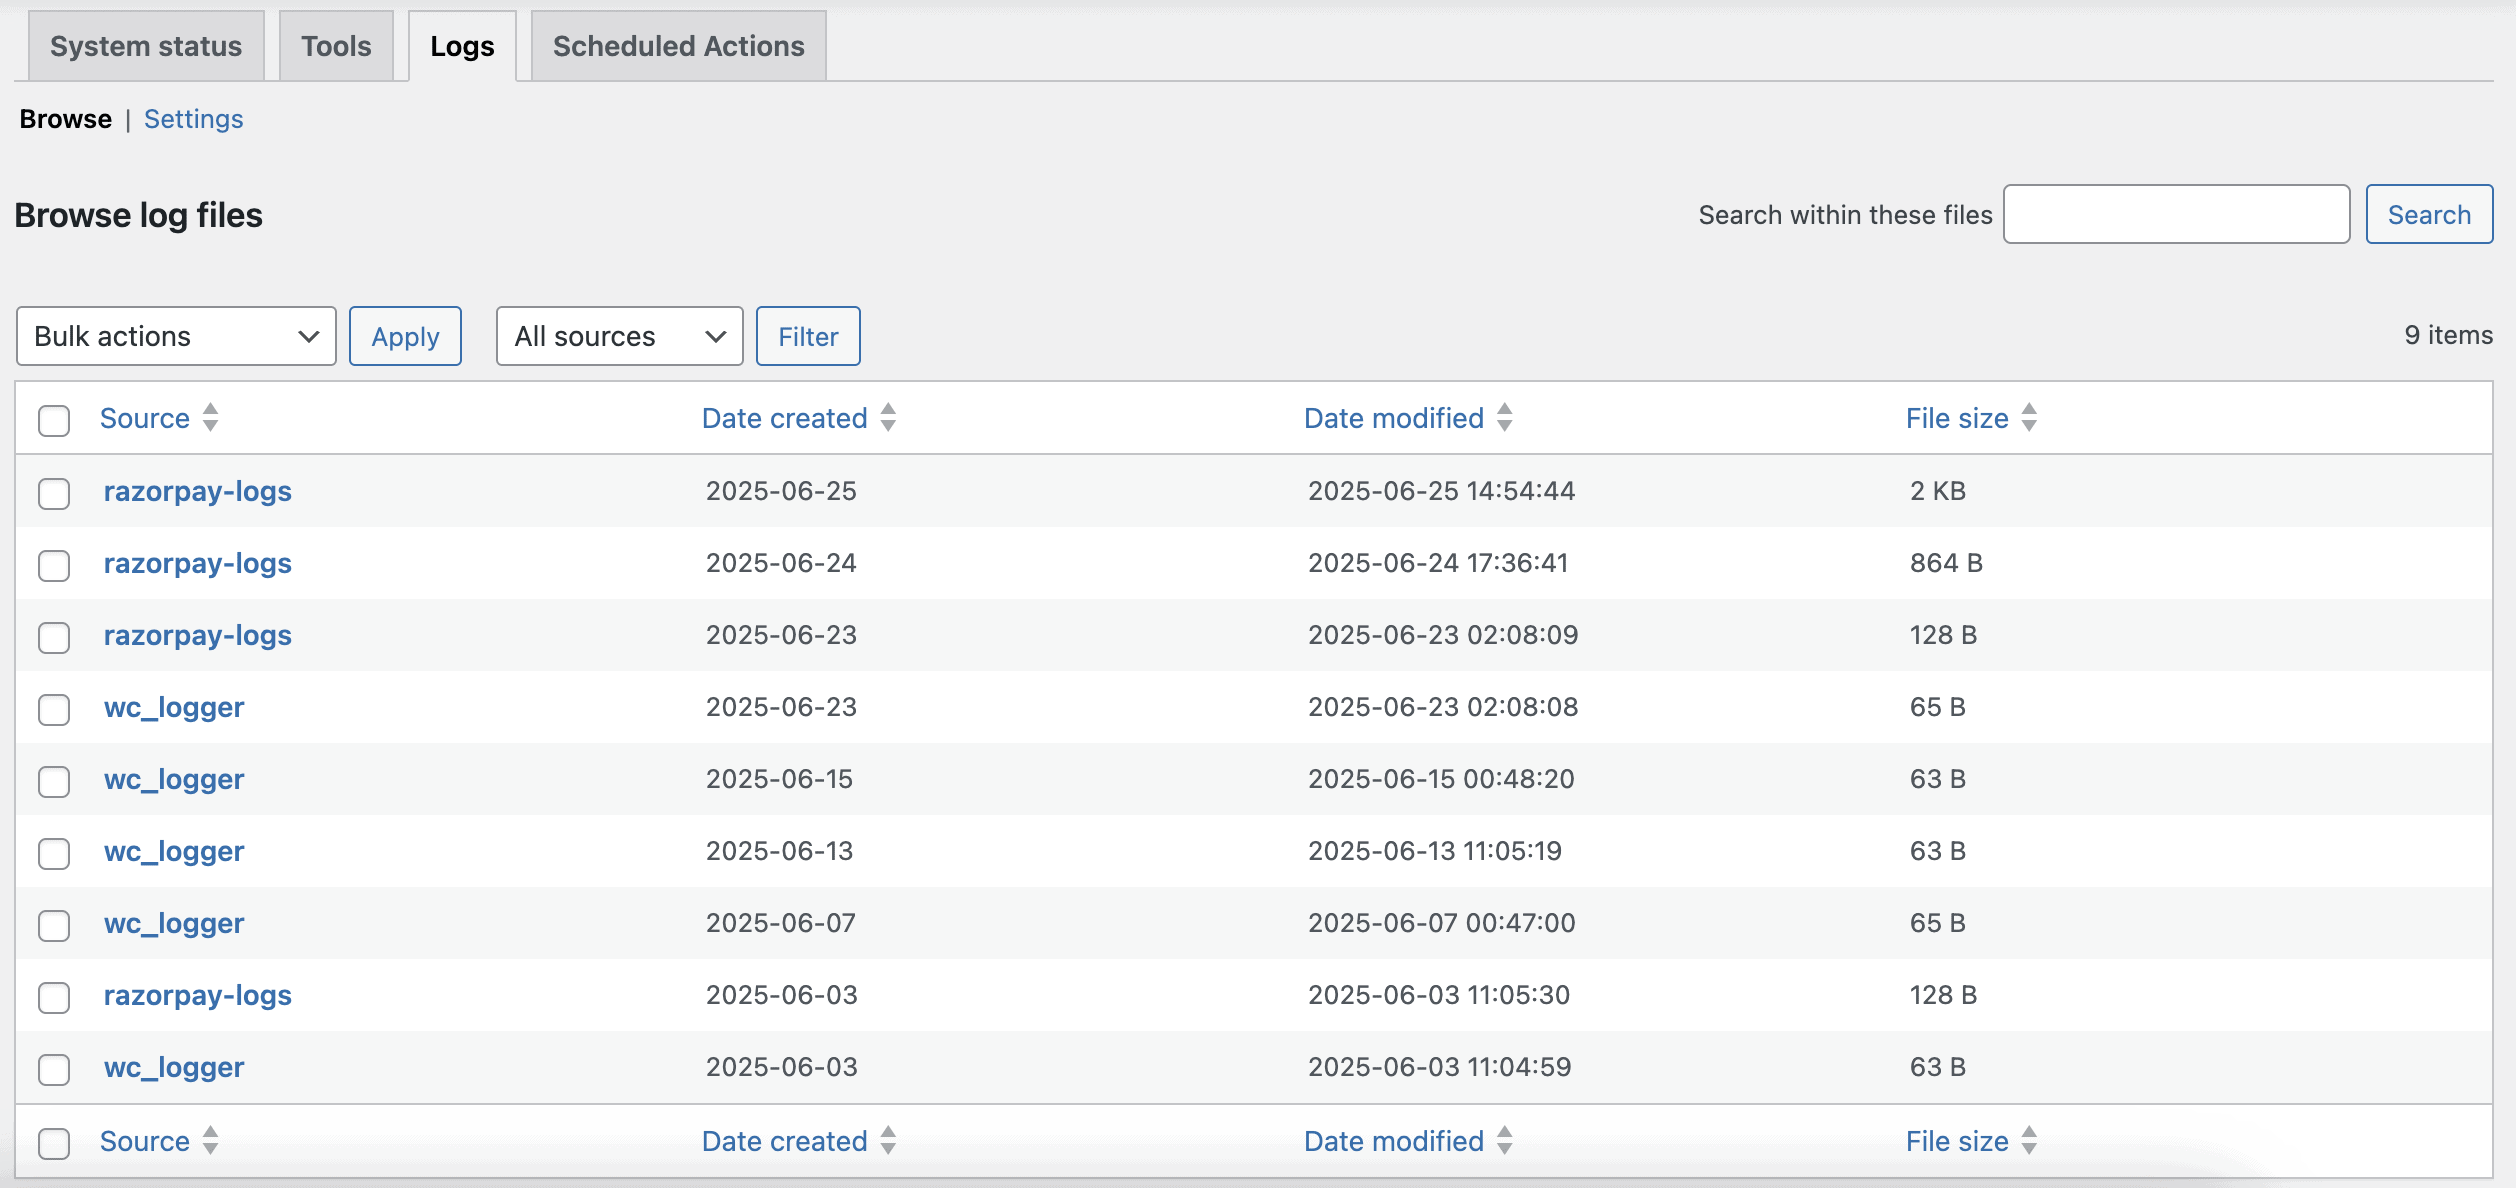Image resolution: width=2516 pixels, height=1188 pixels.
Task: Click footer File size sort arrows
Action: point(2029,1141)
